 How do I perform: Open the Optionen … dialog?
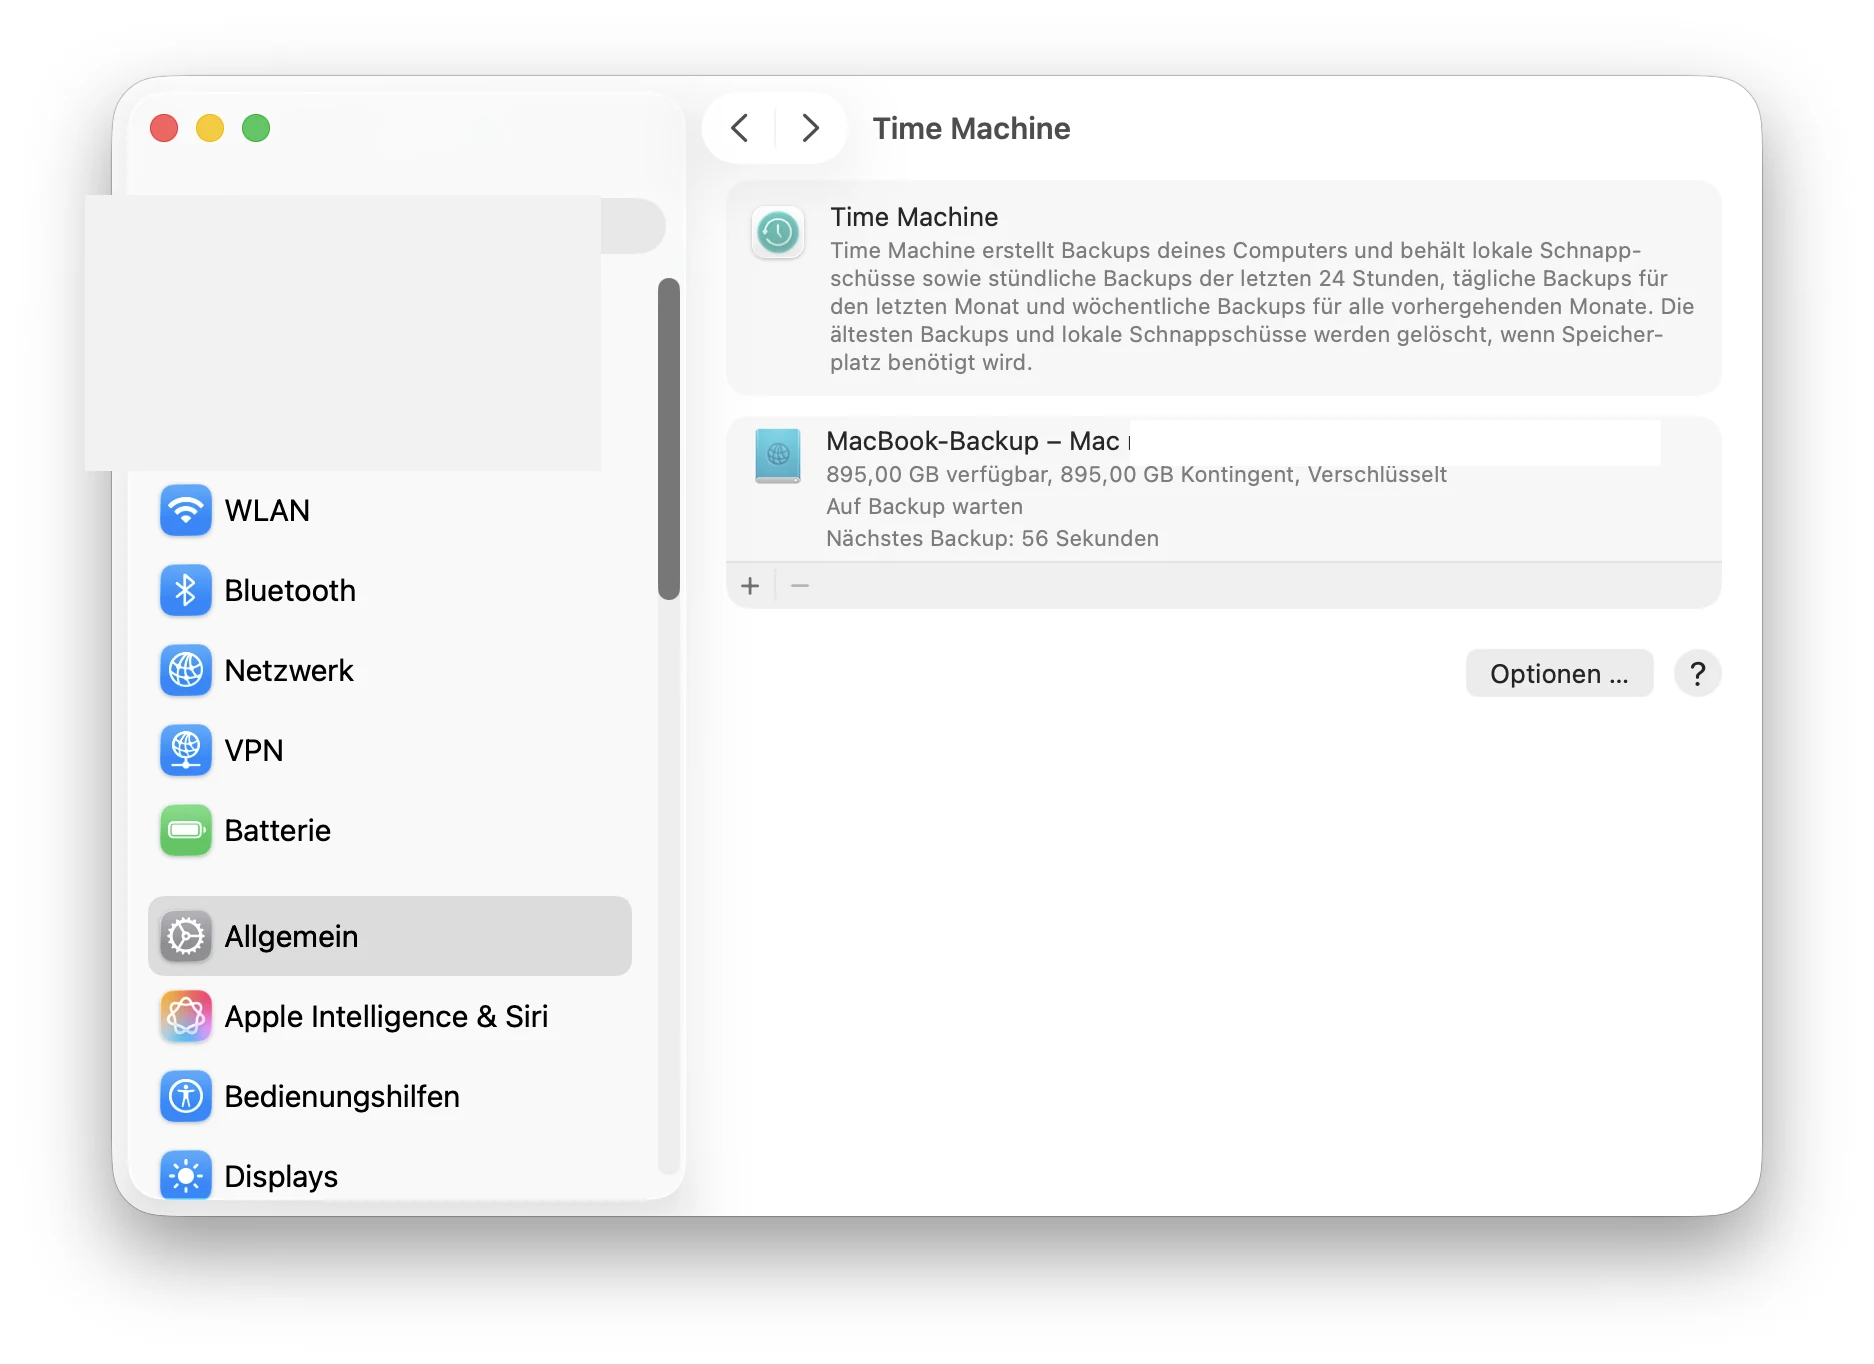[1559, 674]
